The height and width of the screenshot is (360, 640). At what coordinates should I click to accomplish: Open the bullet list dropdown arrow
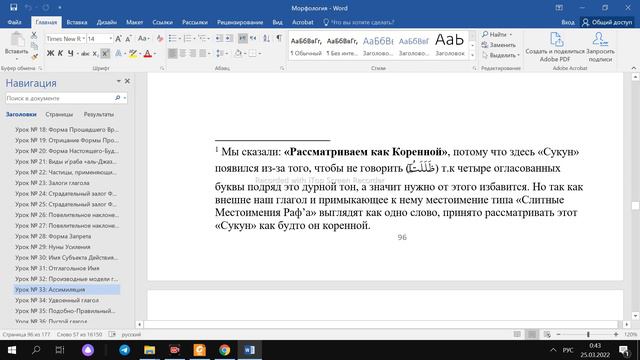click(x=180, y=39)
